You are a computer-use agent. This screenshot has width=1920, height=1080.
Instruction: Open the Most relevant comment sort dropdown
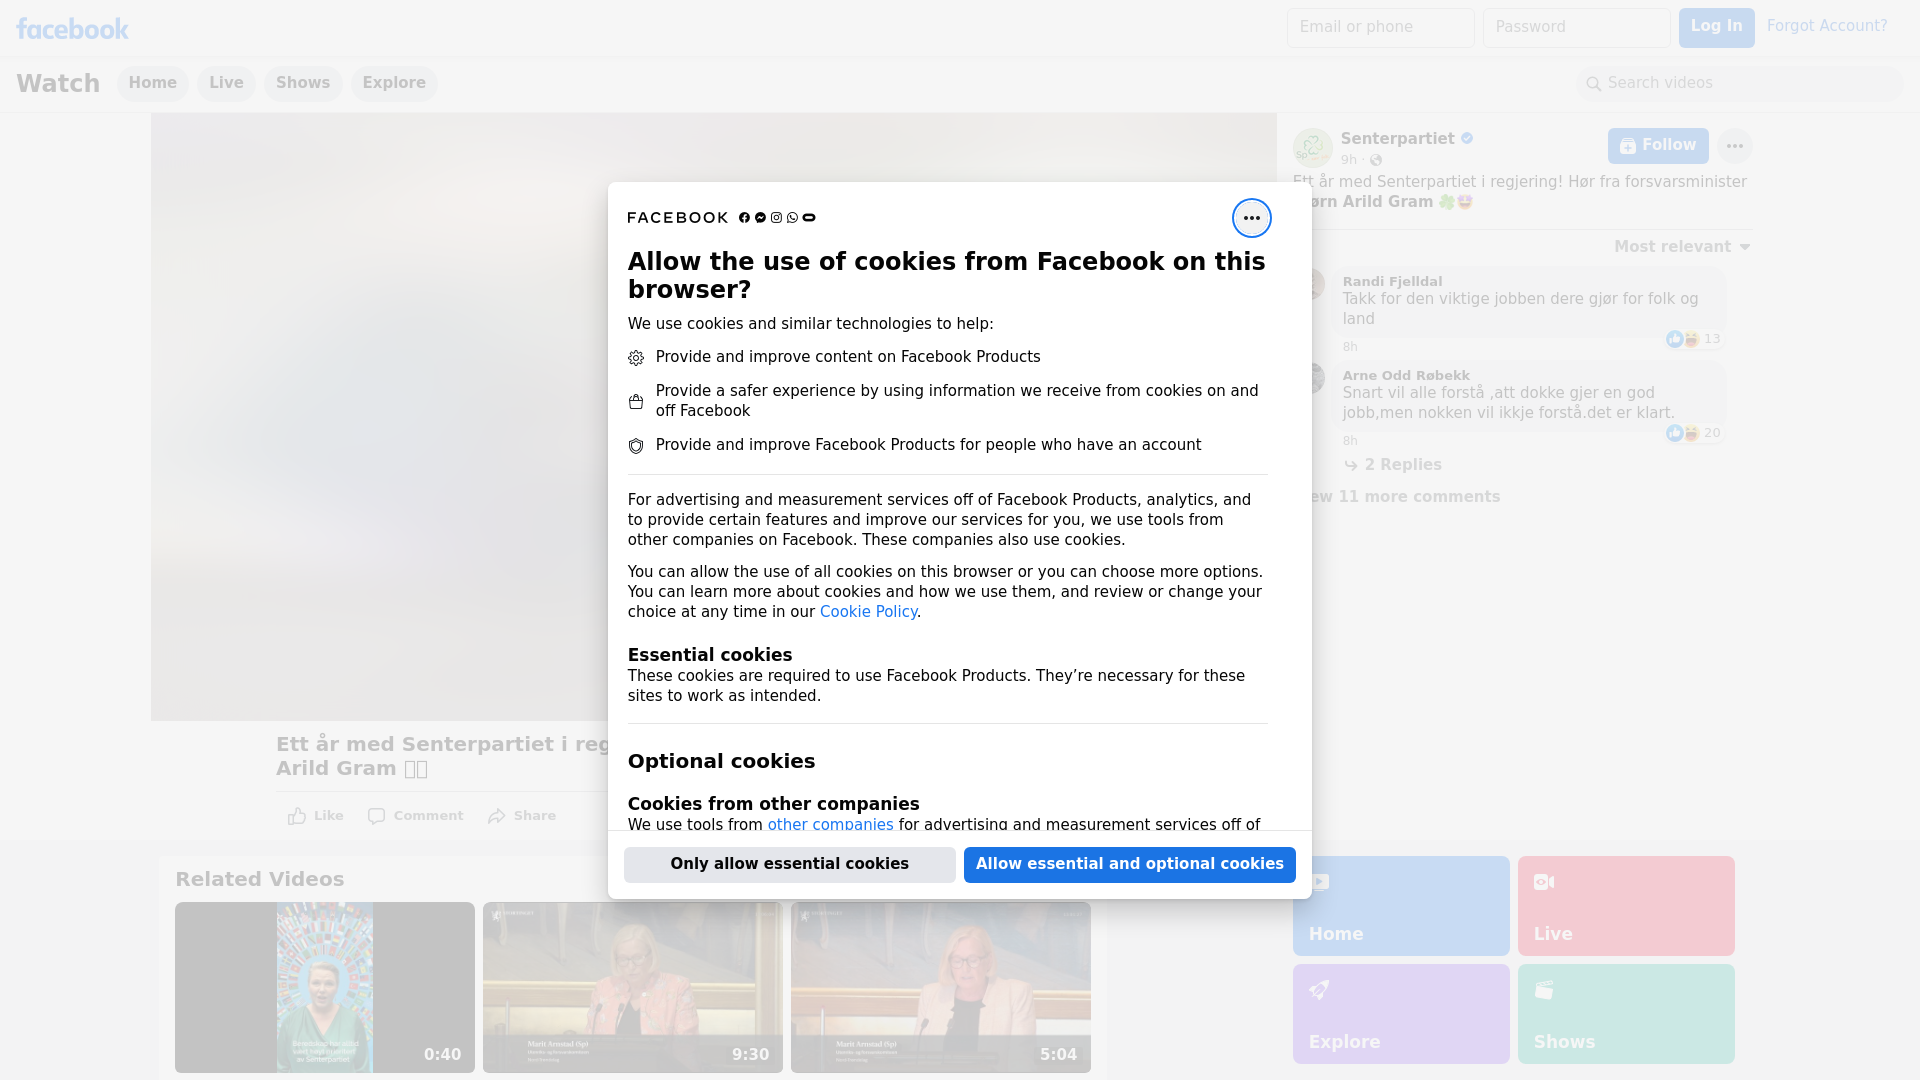click(1682, 247)
